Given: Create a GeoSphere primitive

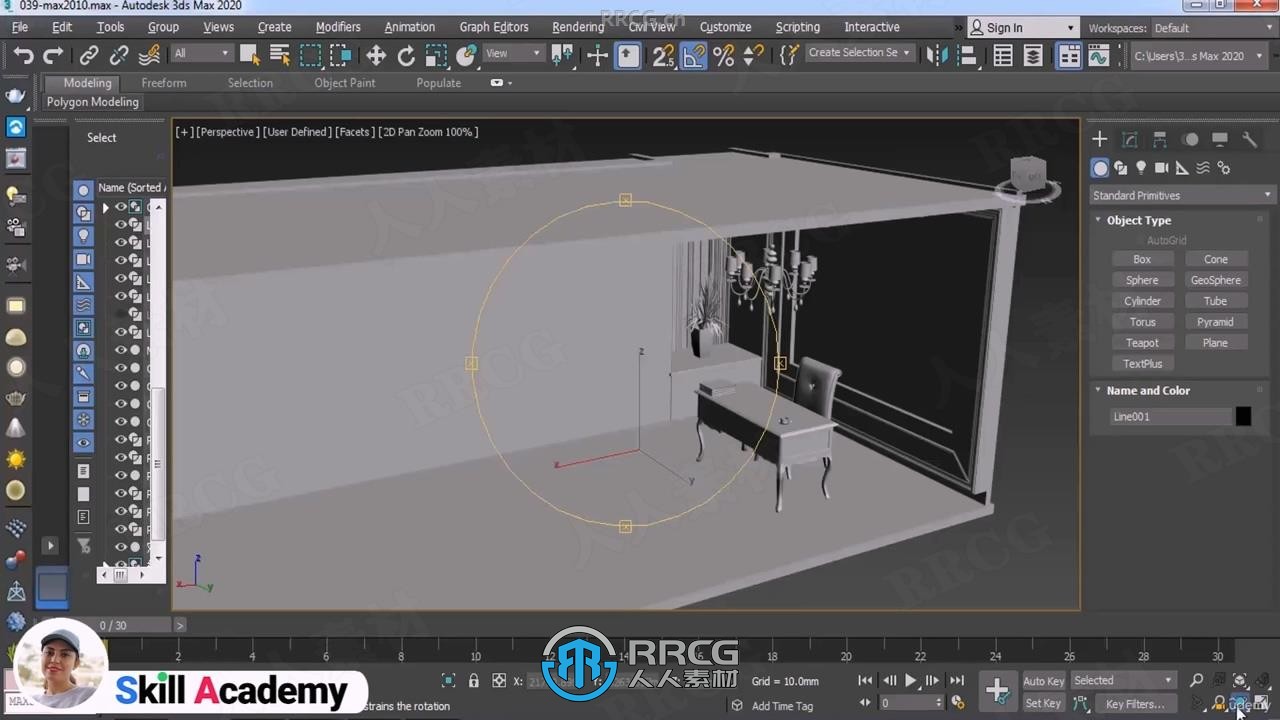Looking at the screenshot, I should [x=1215, y=280].
